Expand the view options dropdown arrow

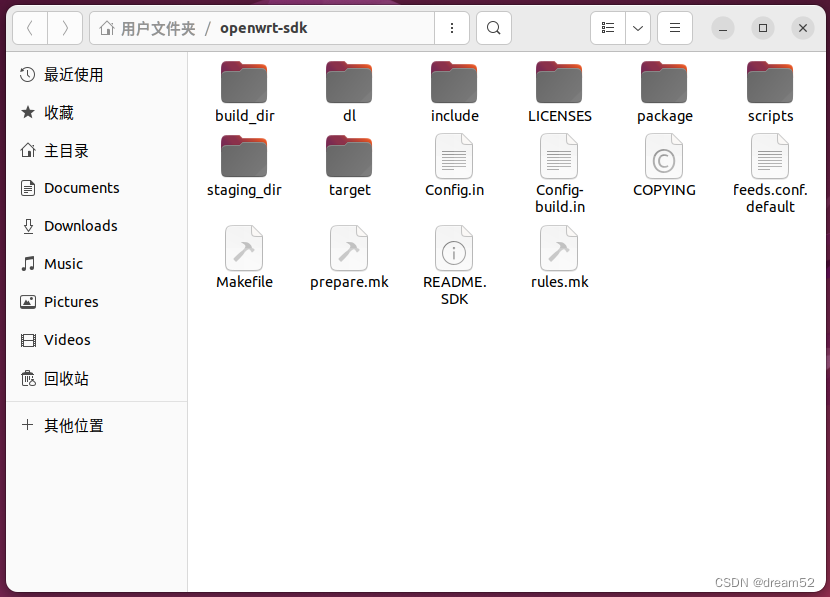(x=638, y=28)
